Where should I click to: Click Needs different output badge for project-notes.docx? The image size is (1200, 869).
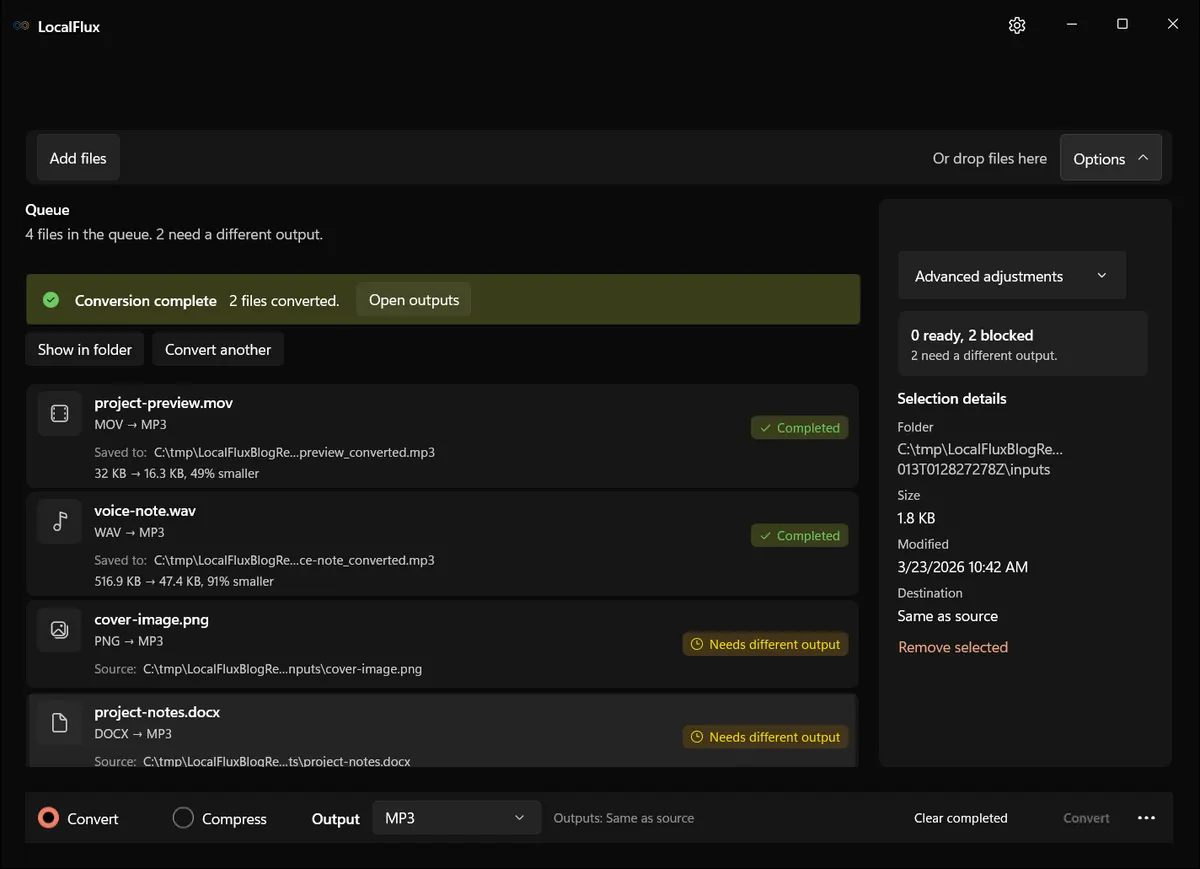(766, 737)
